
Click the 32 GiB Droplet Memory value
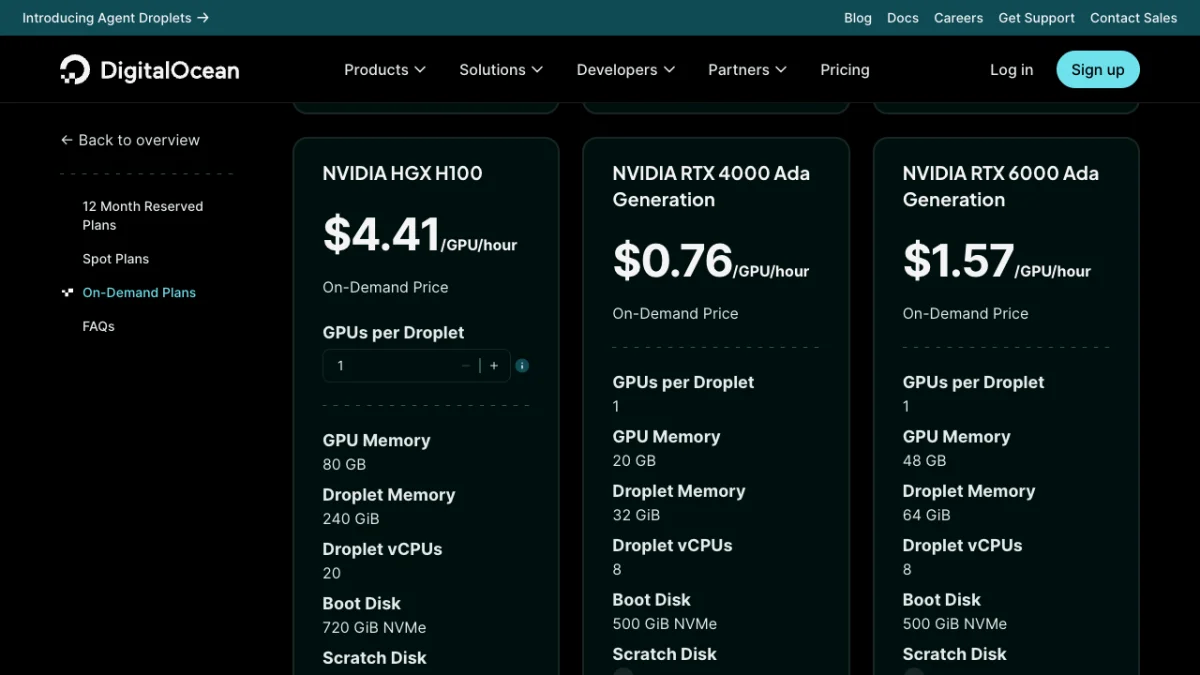pos(636,515)
